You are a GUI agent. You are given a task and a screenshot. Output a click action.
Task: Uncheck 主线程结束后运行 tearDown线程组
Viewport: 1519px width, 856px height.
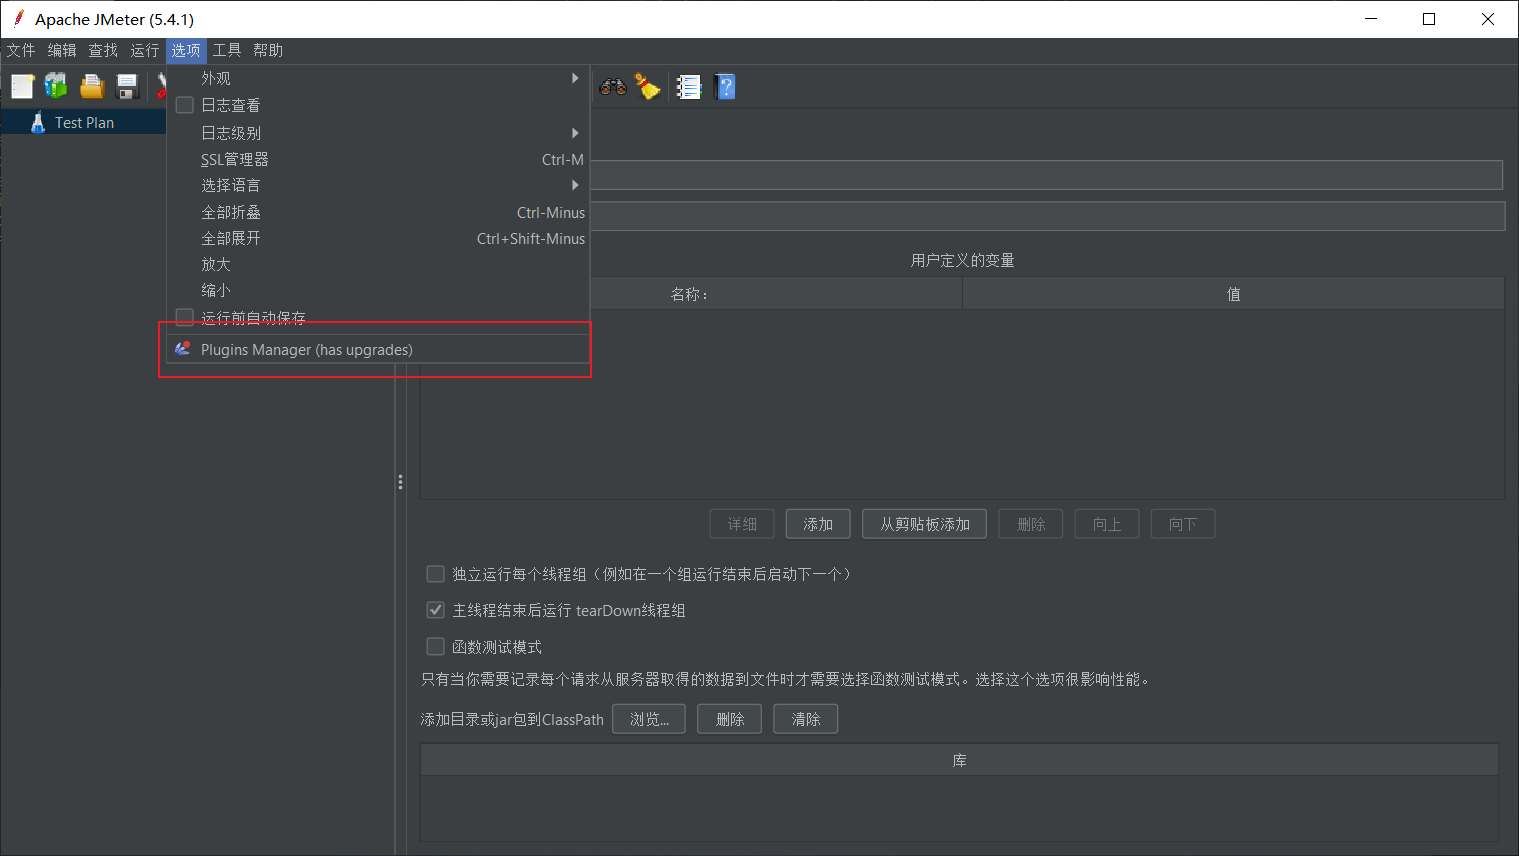pyautogui.click(x=436, y=610)
